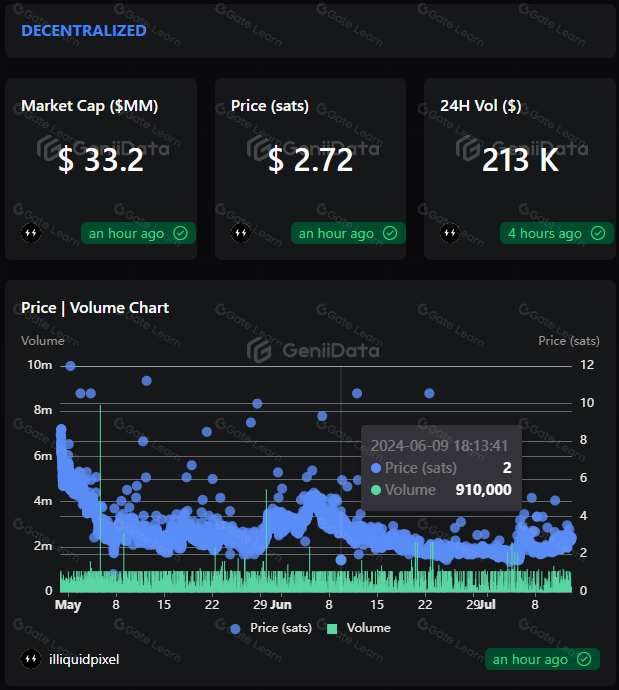
Task: Click the check icon in Price card badge
Action: click(390, 233)
